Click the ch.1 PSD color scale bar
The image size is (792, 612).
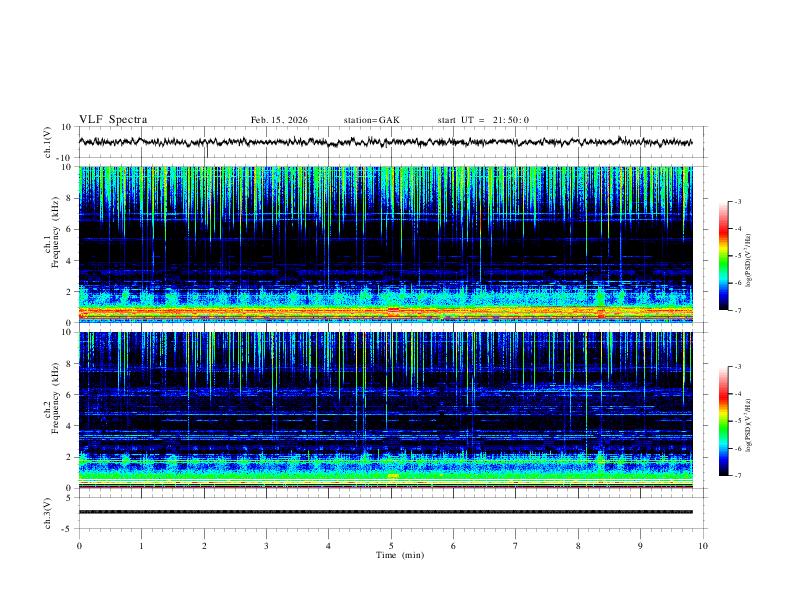[723, 256]
